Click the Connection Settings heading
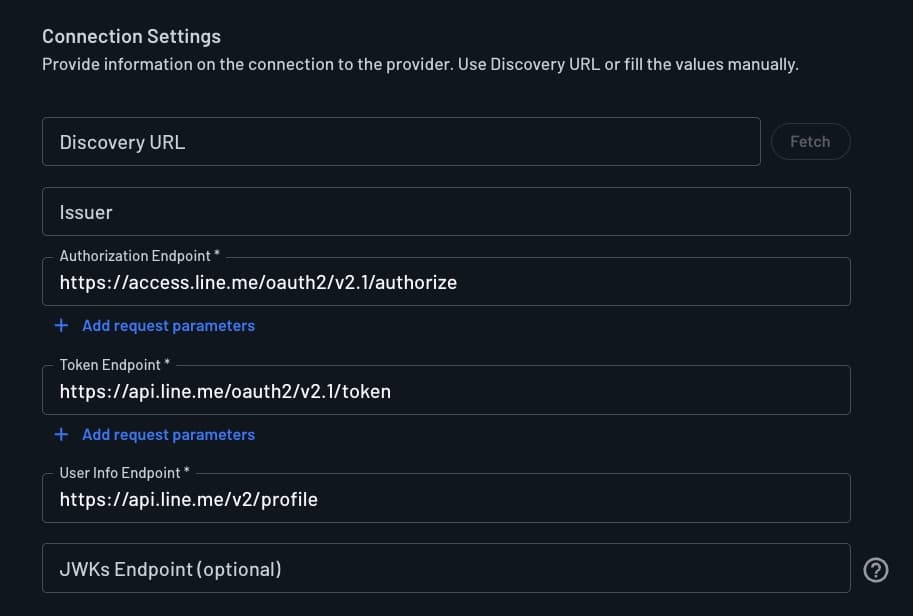 point(131,36)
